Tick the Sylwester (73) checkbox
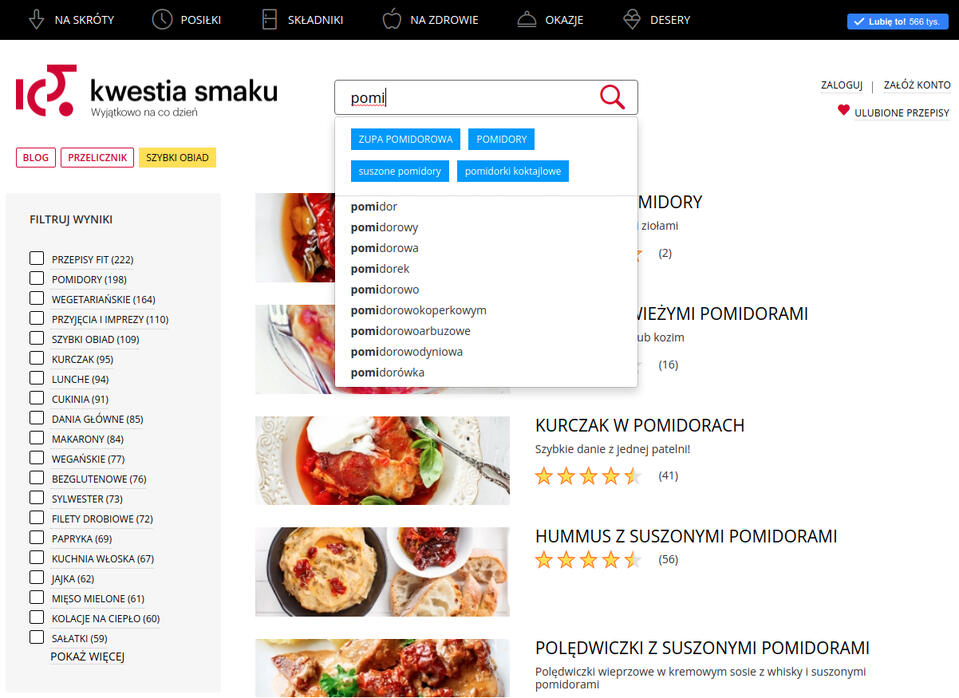The height and width of the screenshot is (698, 959). point(37,497)
